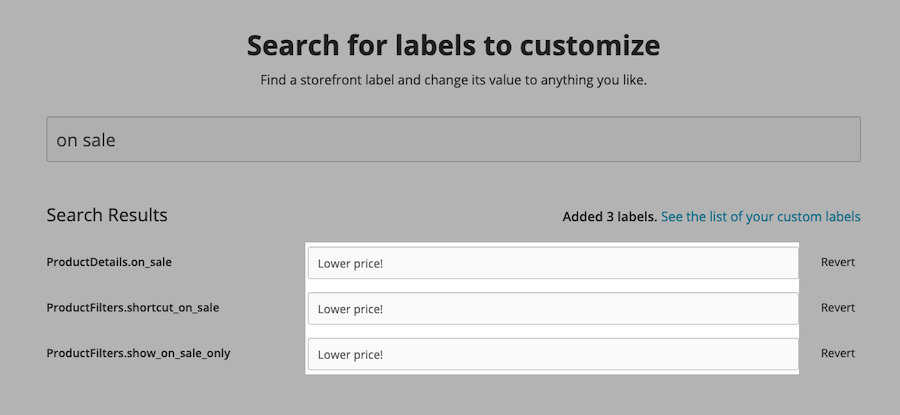Viewport: 900px width, 415px height.
Task: Click 'Lower price!' text in third result row
Action: point(350,354)
